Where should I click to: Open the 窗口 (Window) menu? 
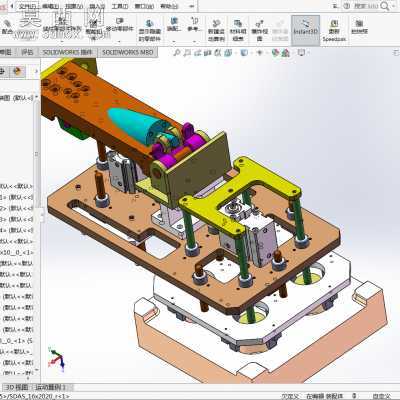pos(144,6)
